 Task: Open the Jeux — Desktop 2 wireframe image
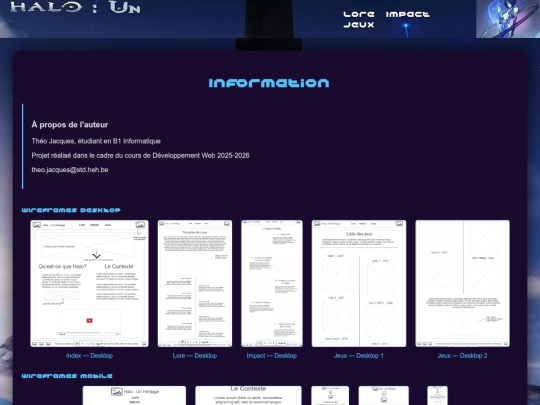click(463, 283)
